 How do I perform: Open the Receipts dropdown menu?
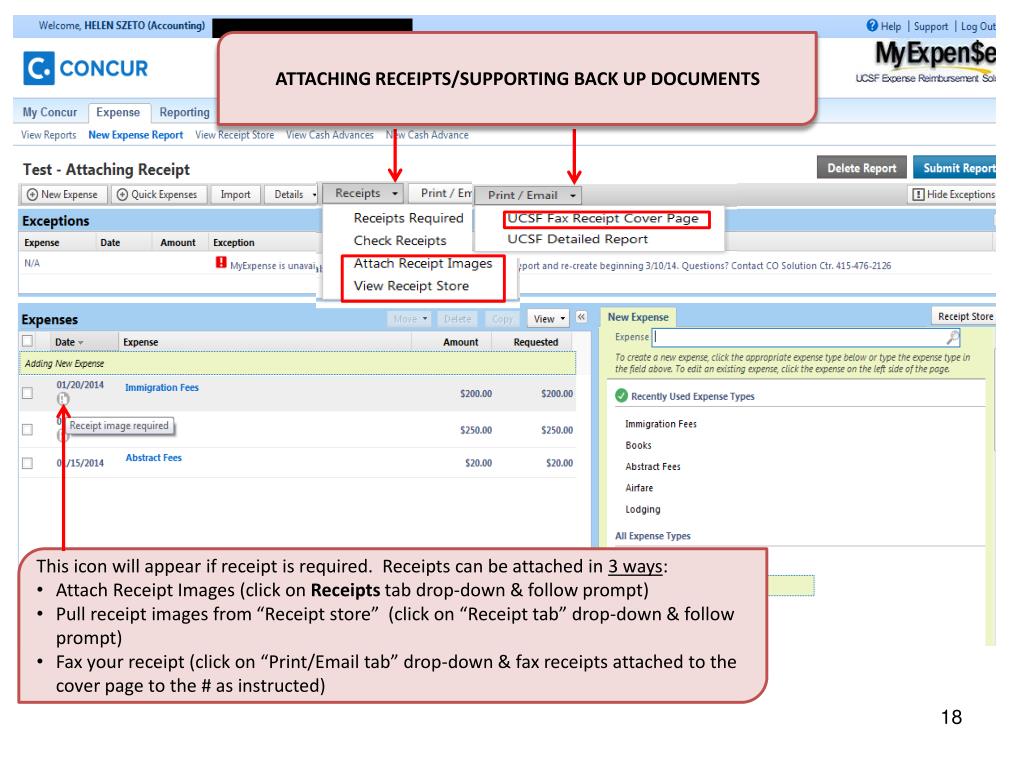click(x=364, y=193)
